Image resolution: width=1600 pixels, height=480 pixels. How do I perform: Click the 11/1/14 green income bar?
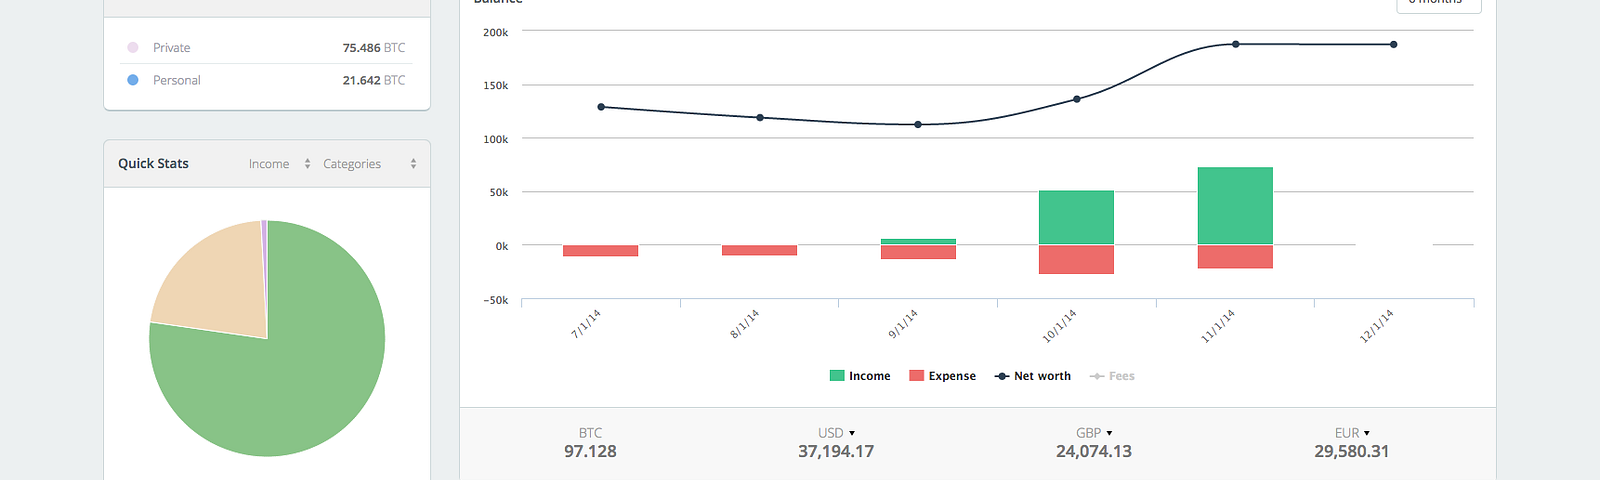pyautogui.click(x=1235, y=206)
